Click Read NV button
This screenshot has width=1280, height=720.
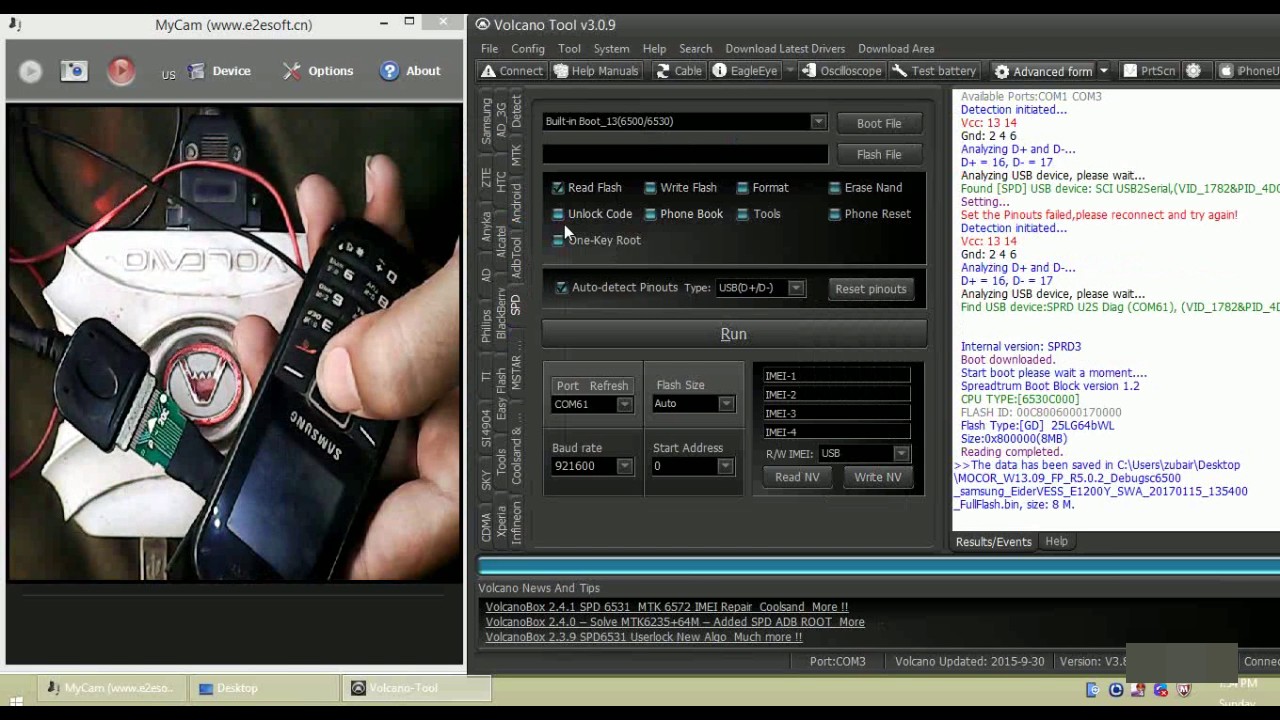tap(797, 477)
